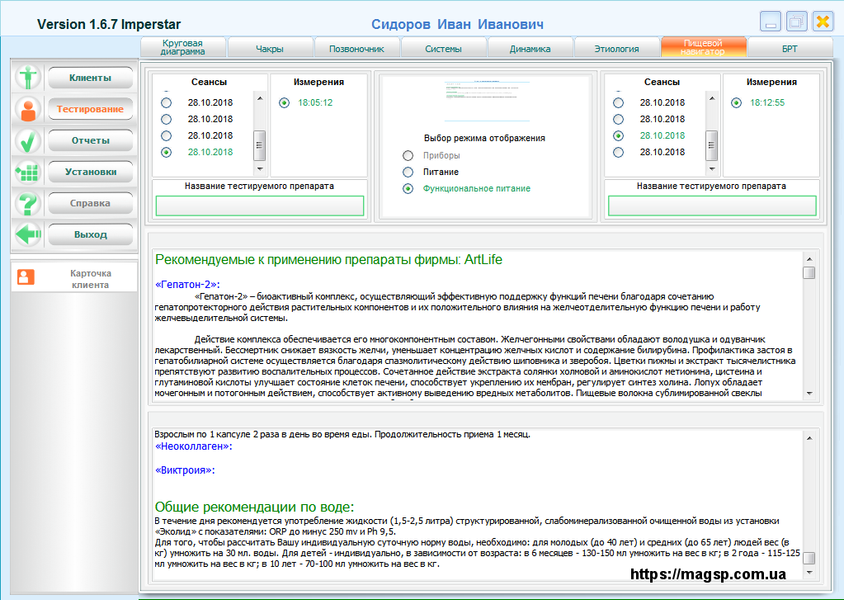The height and width of the screenshot is (600, 844).
Task: Select fourth 28.10.2018 session in right list
Action: 618,152
